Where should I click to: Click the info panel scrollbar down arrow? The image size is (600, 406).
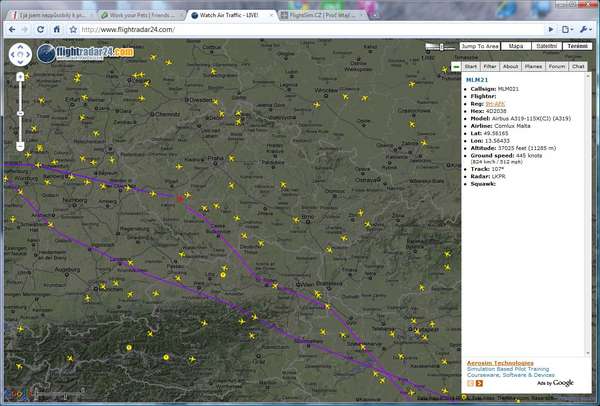pyautogui.click(x=588, y=353)
